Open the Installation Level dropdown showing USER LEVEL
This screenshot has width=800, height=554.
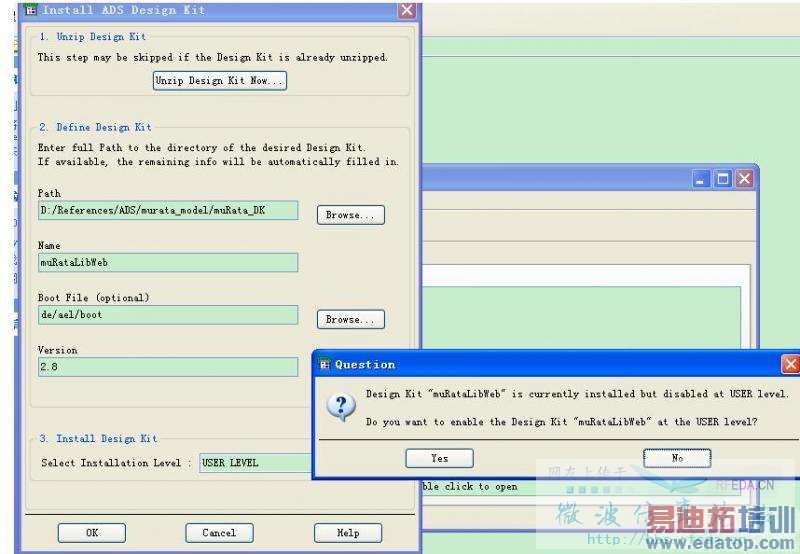click(x=255, y=463)
